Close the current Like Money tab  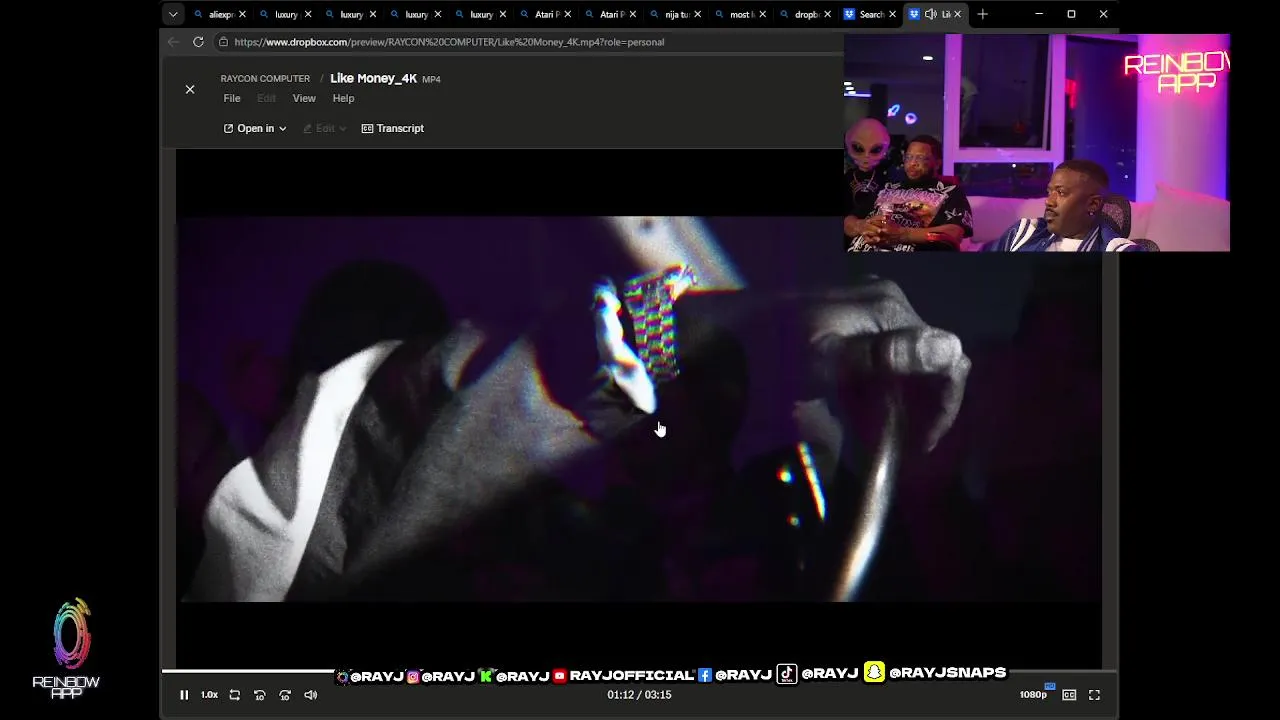click(x=957, y=14)
